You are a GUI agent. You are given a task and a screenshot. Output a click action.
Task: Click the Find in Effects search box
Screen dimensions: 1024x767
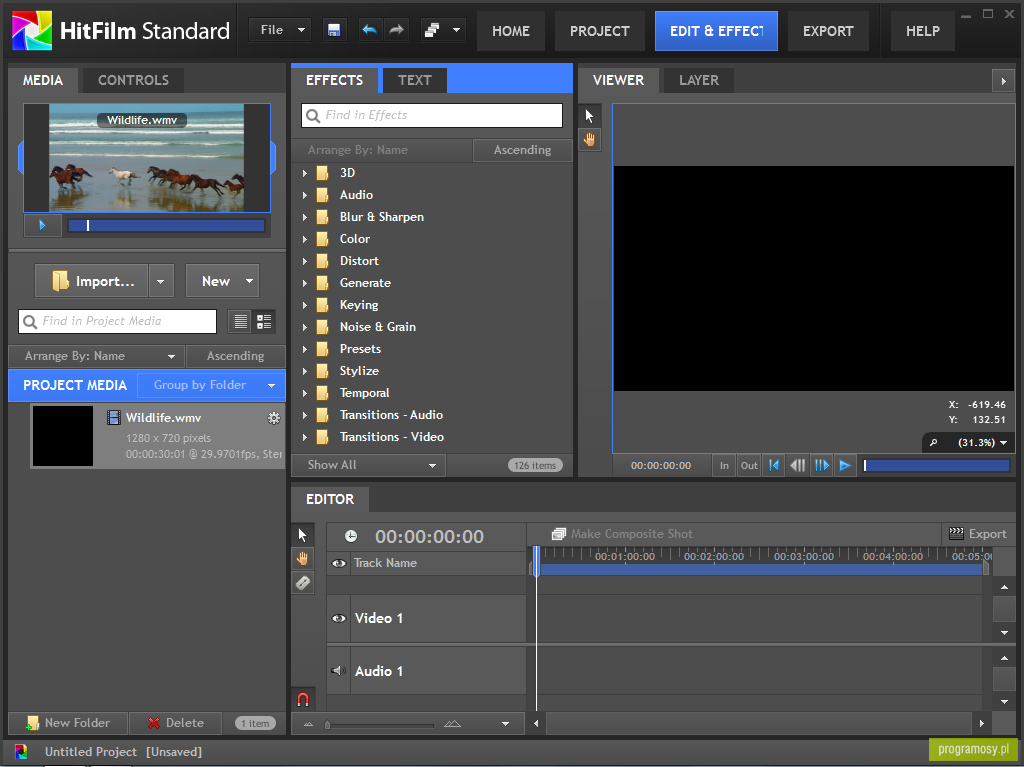432,116
